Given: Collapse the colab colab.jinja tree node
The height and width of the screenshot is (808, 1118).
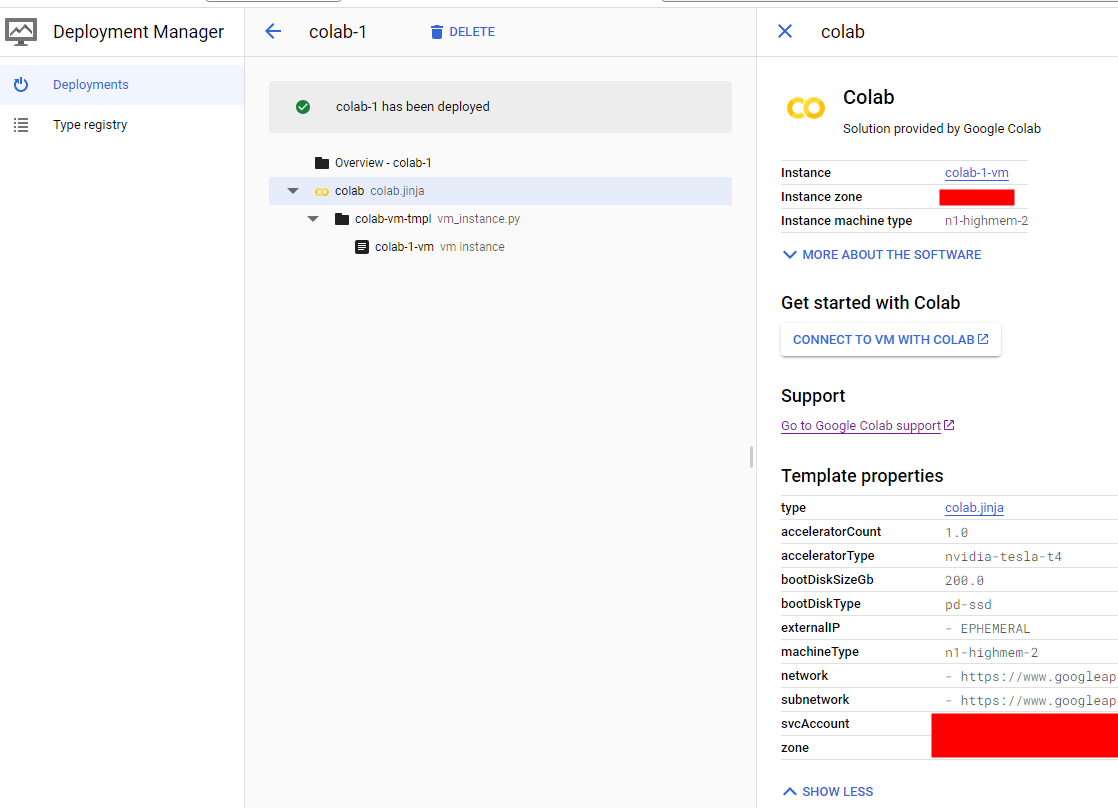Looking at the screenshot, I should [292, 190].
